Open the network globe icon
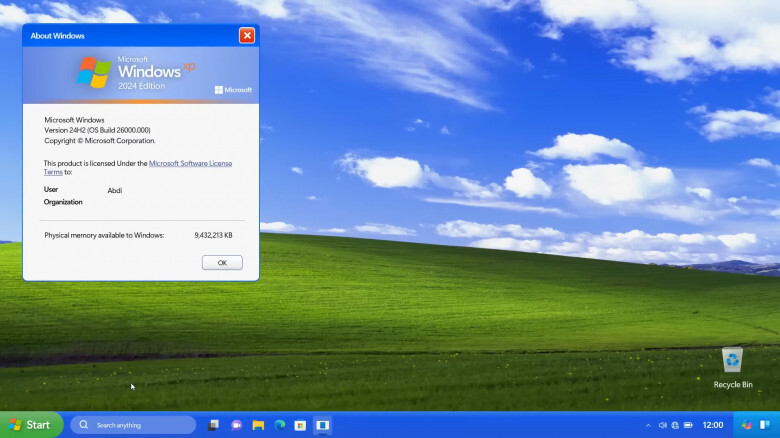The image size is (780, 438). [675, 425]
